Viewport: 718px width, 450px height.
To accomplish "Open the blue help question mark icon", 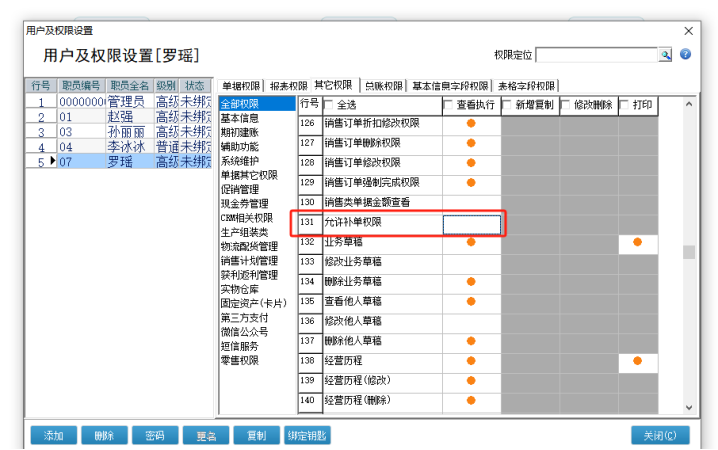I will [x=685, y=54].
